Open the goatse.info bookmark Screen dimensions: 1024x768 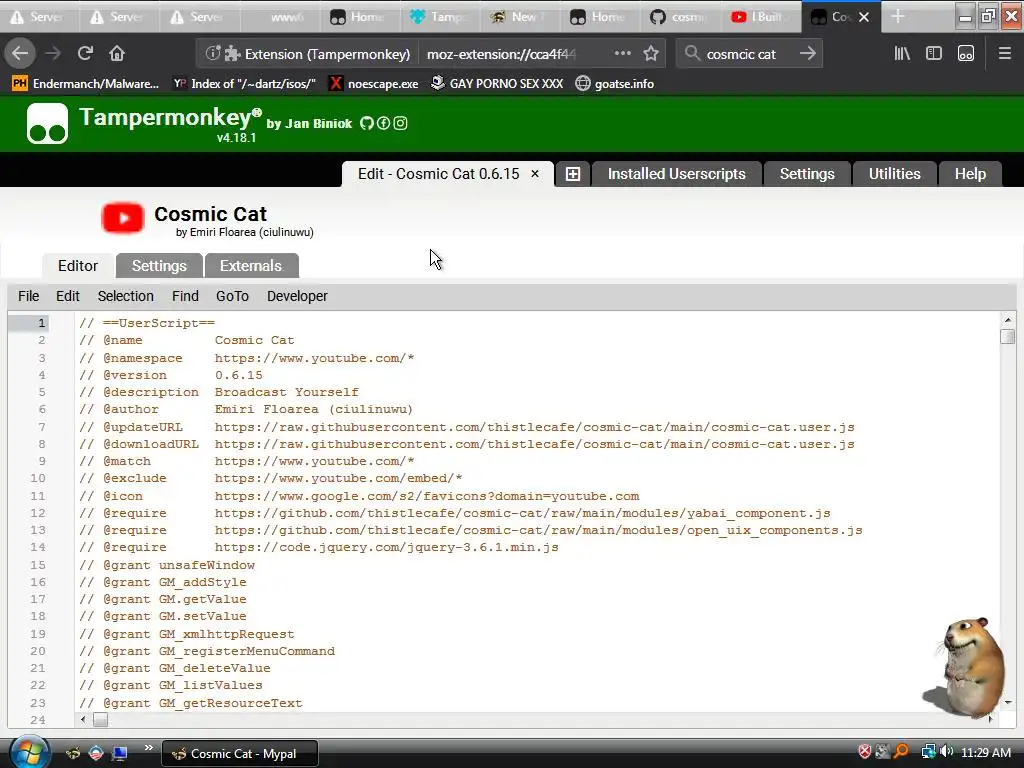pyautogui.click(x=615, y=84)
